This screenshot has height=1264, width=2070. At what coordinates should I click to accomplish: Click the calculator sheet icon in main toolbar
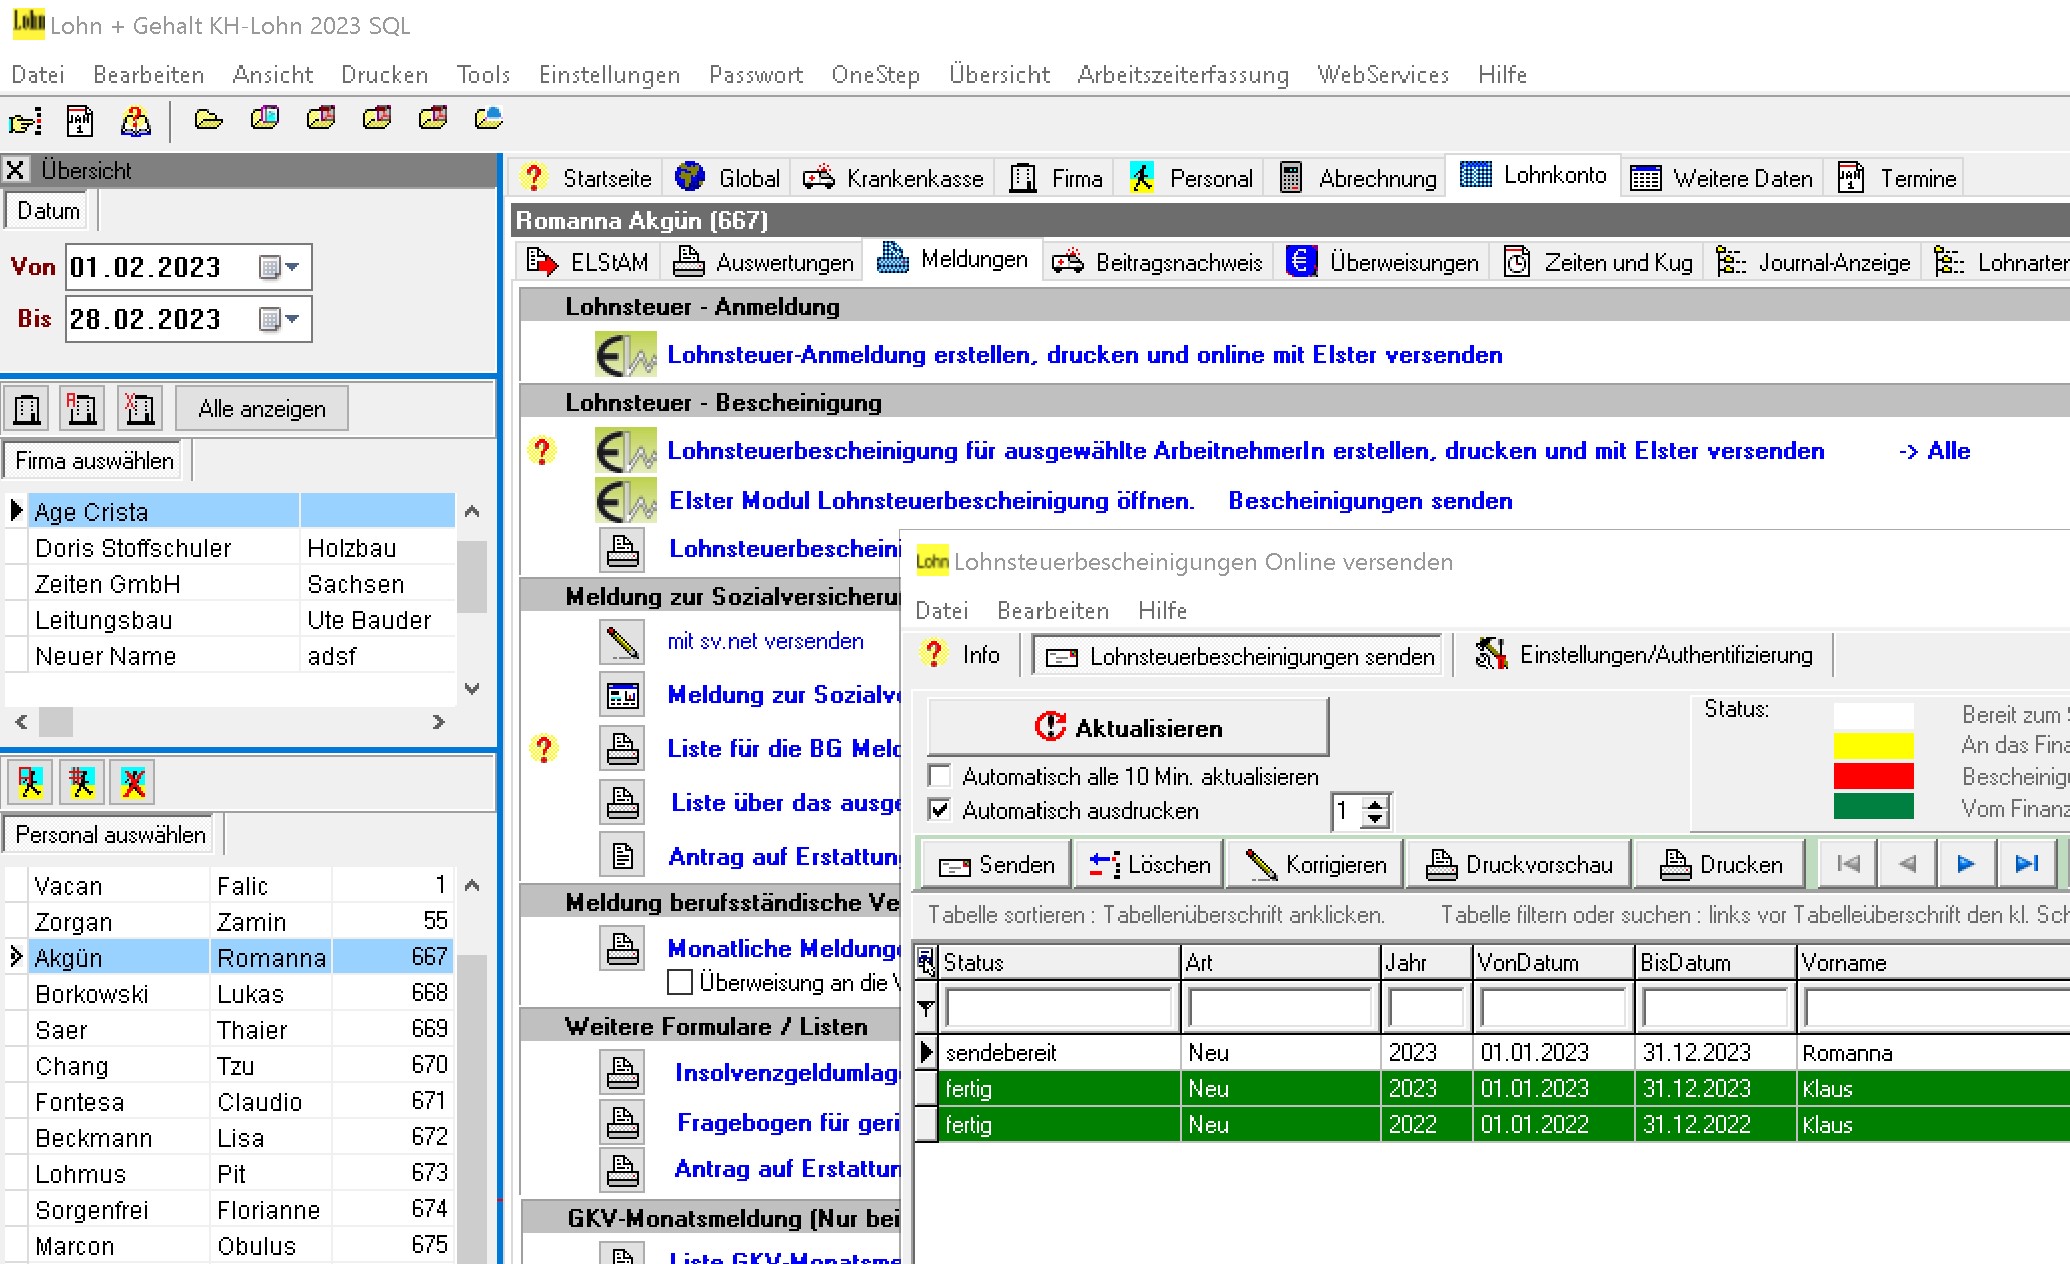[80, 122]
